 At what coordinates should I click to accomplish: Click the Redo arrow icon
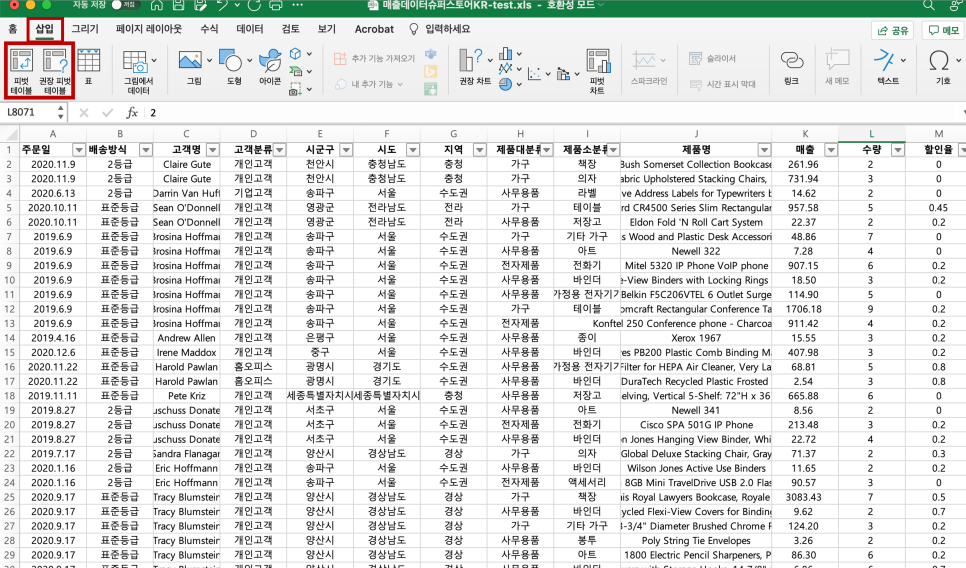tap(254, 6)
